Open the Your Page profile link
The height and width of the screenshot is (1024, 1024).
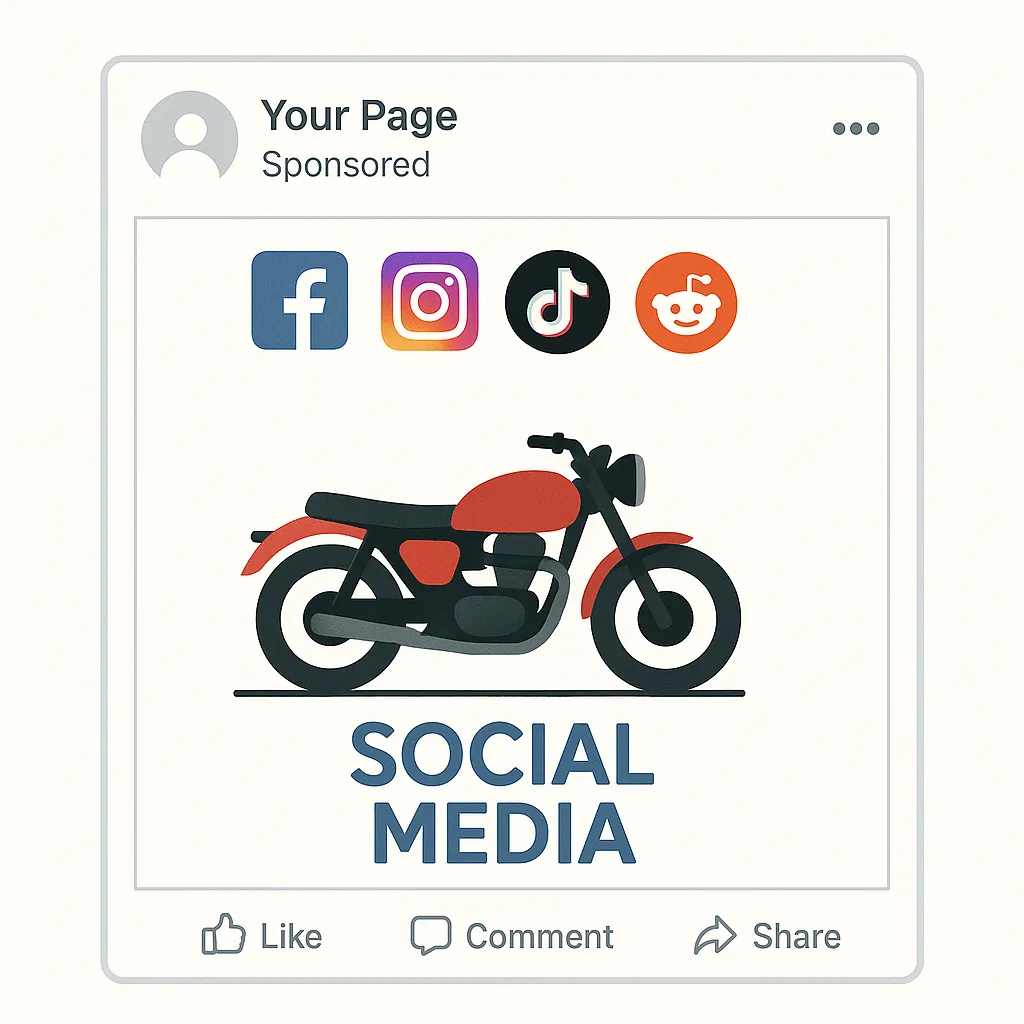(x=359, y=116)
